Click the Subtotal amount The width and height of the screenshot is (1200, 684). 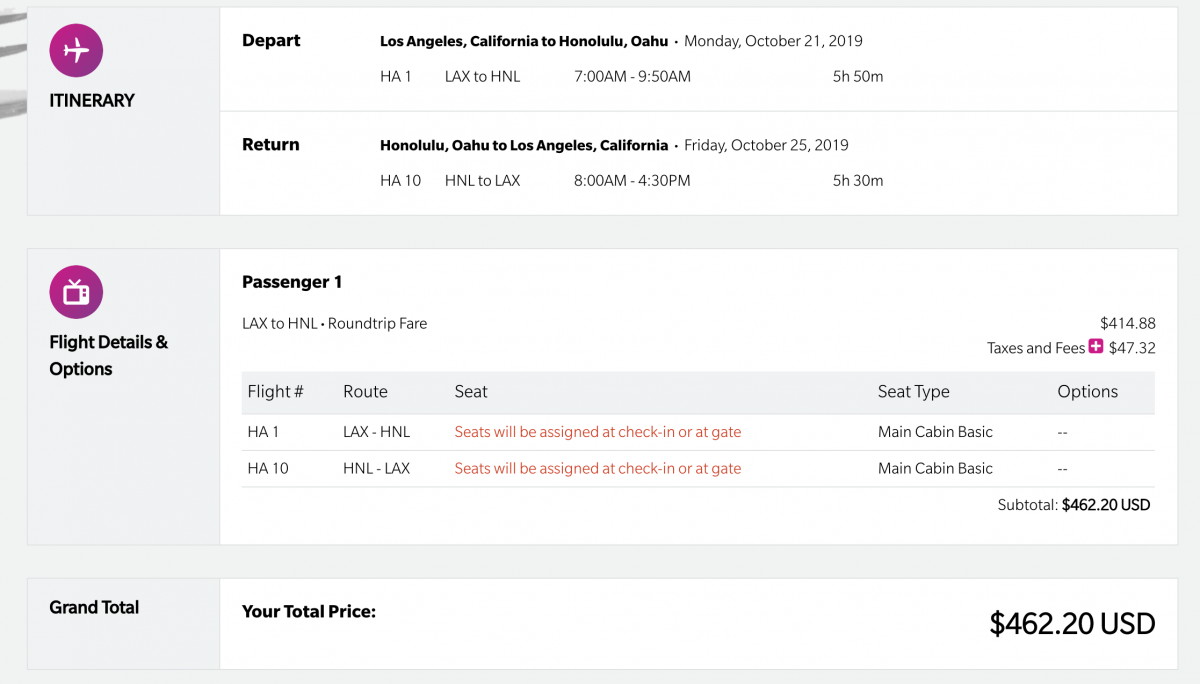tap(1105, 505)
